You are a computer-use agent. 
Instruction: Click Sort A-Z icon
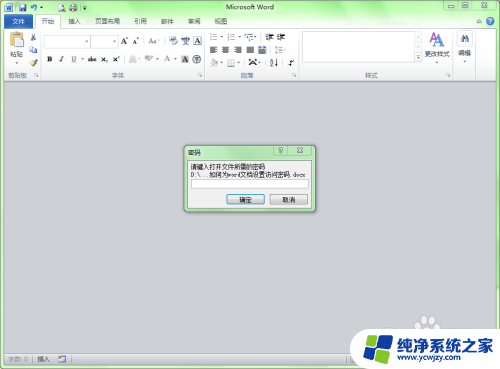[274, 62]
